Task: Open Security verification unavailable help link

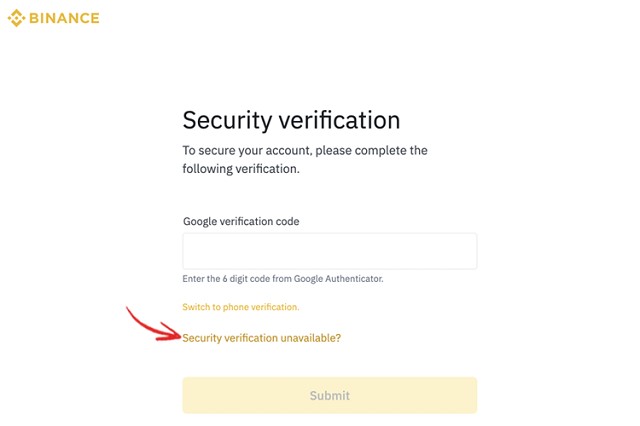Action: pos(261,338)
